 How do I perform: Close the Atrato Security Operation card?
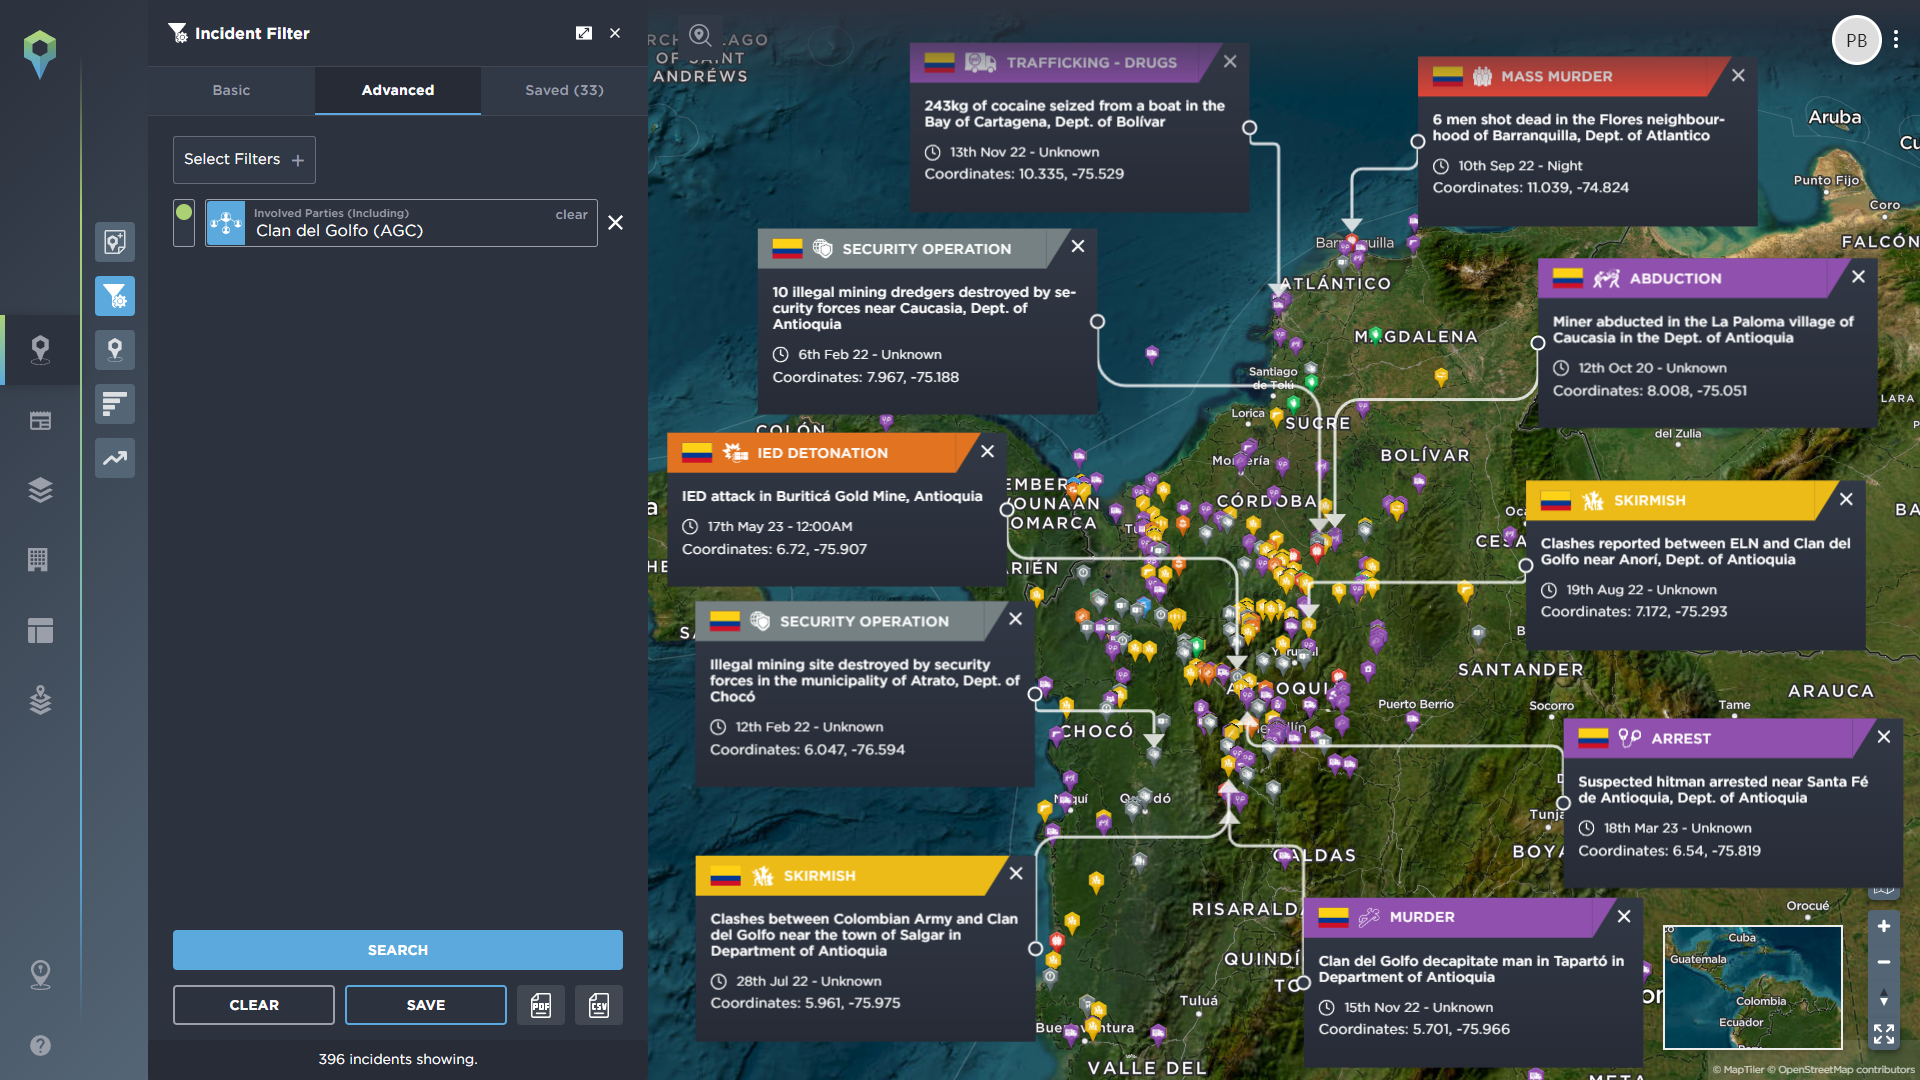click(1015, 619)
